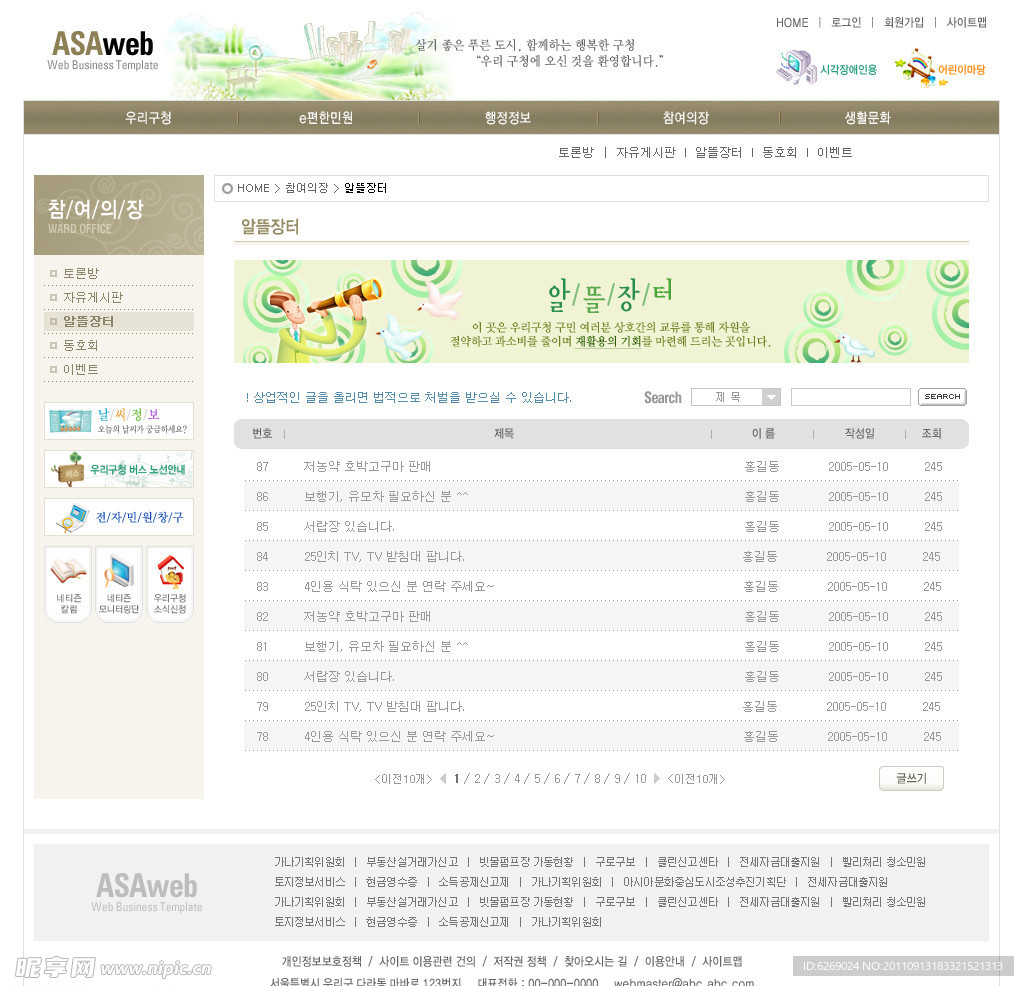Image resolution: width=1024 pixels, height=986 pixels.
Task: Open the 날씨정보 weather banner
Action: 119,421
